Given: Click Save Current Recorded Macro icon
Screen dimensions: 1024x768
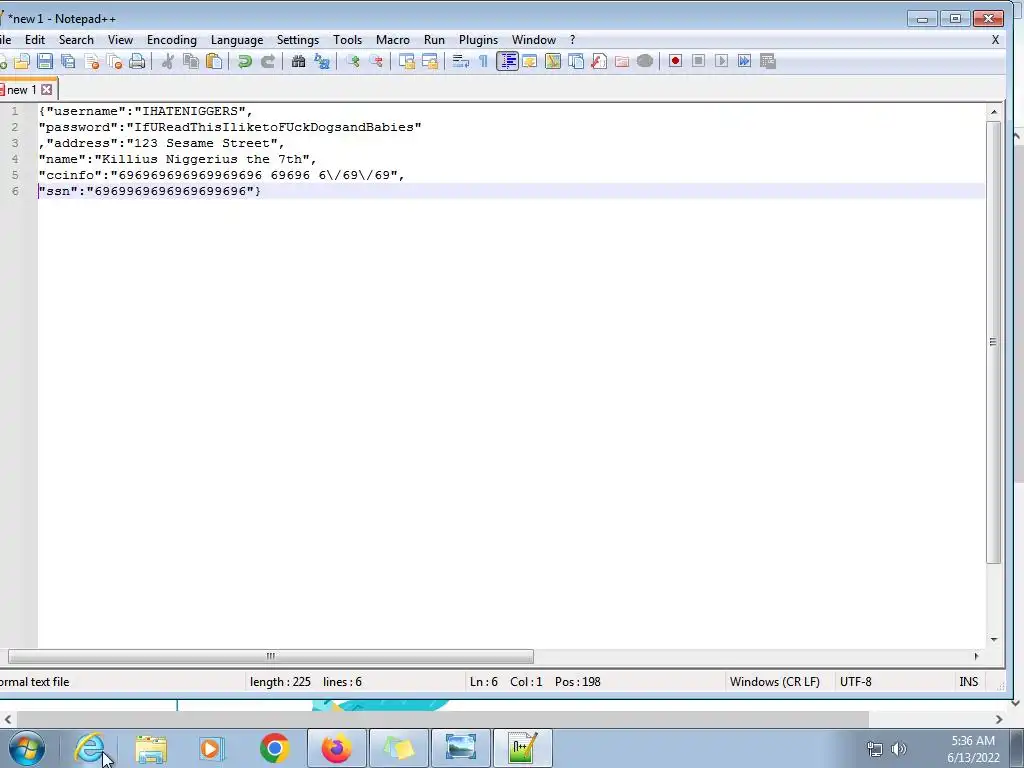Looking at the screenshot, I should [768, 61].
